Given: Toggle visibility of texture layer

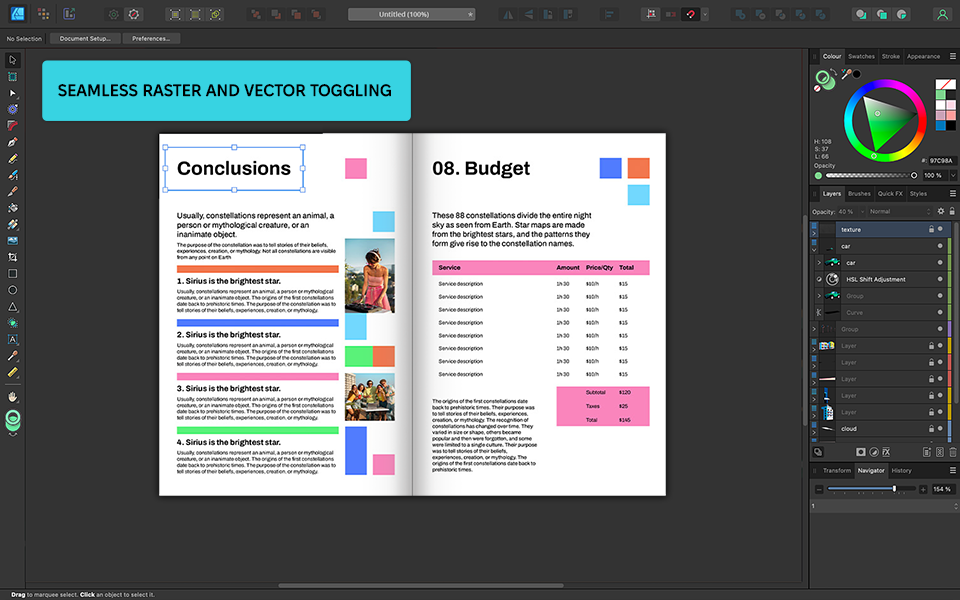Looking at the screenshot, I should [x=940, y=229].
